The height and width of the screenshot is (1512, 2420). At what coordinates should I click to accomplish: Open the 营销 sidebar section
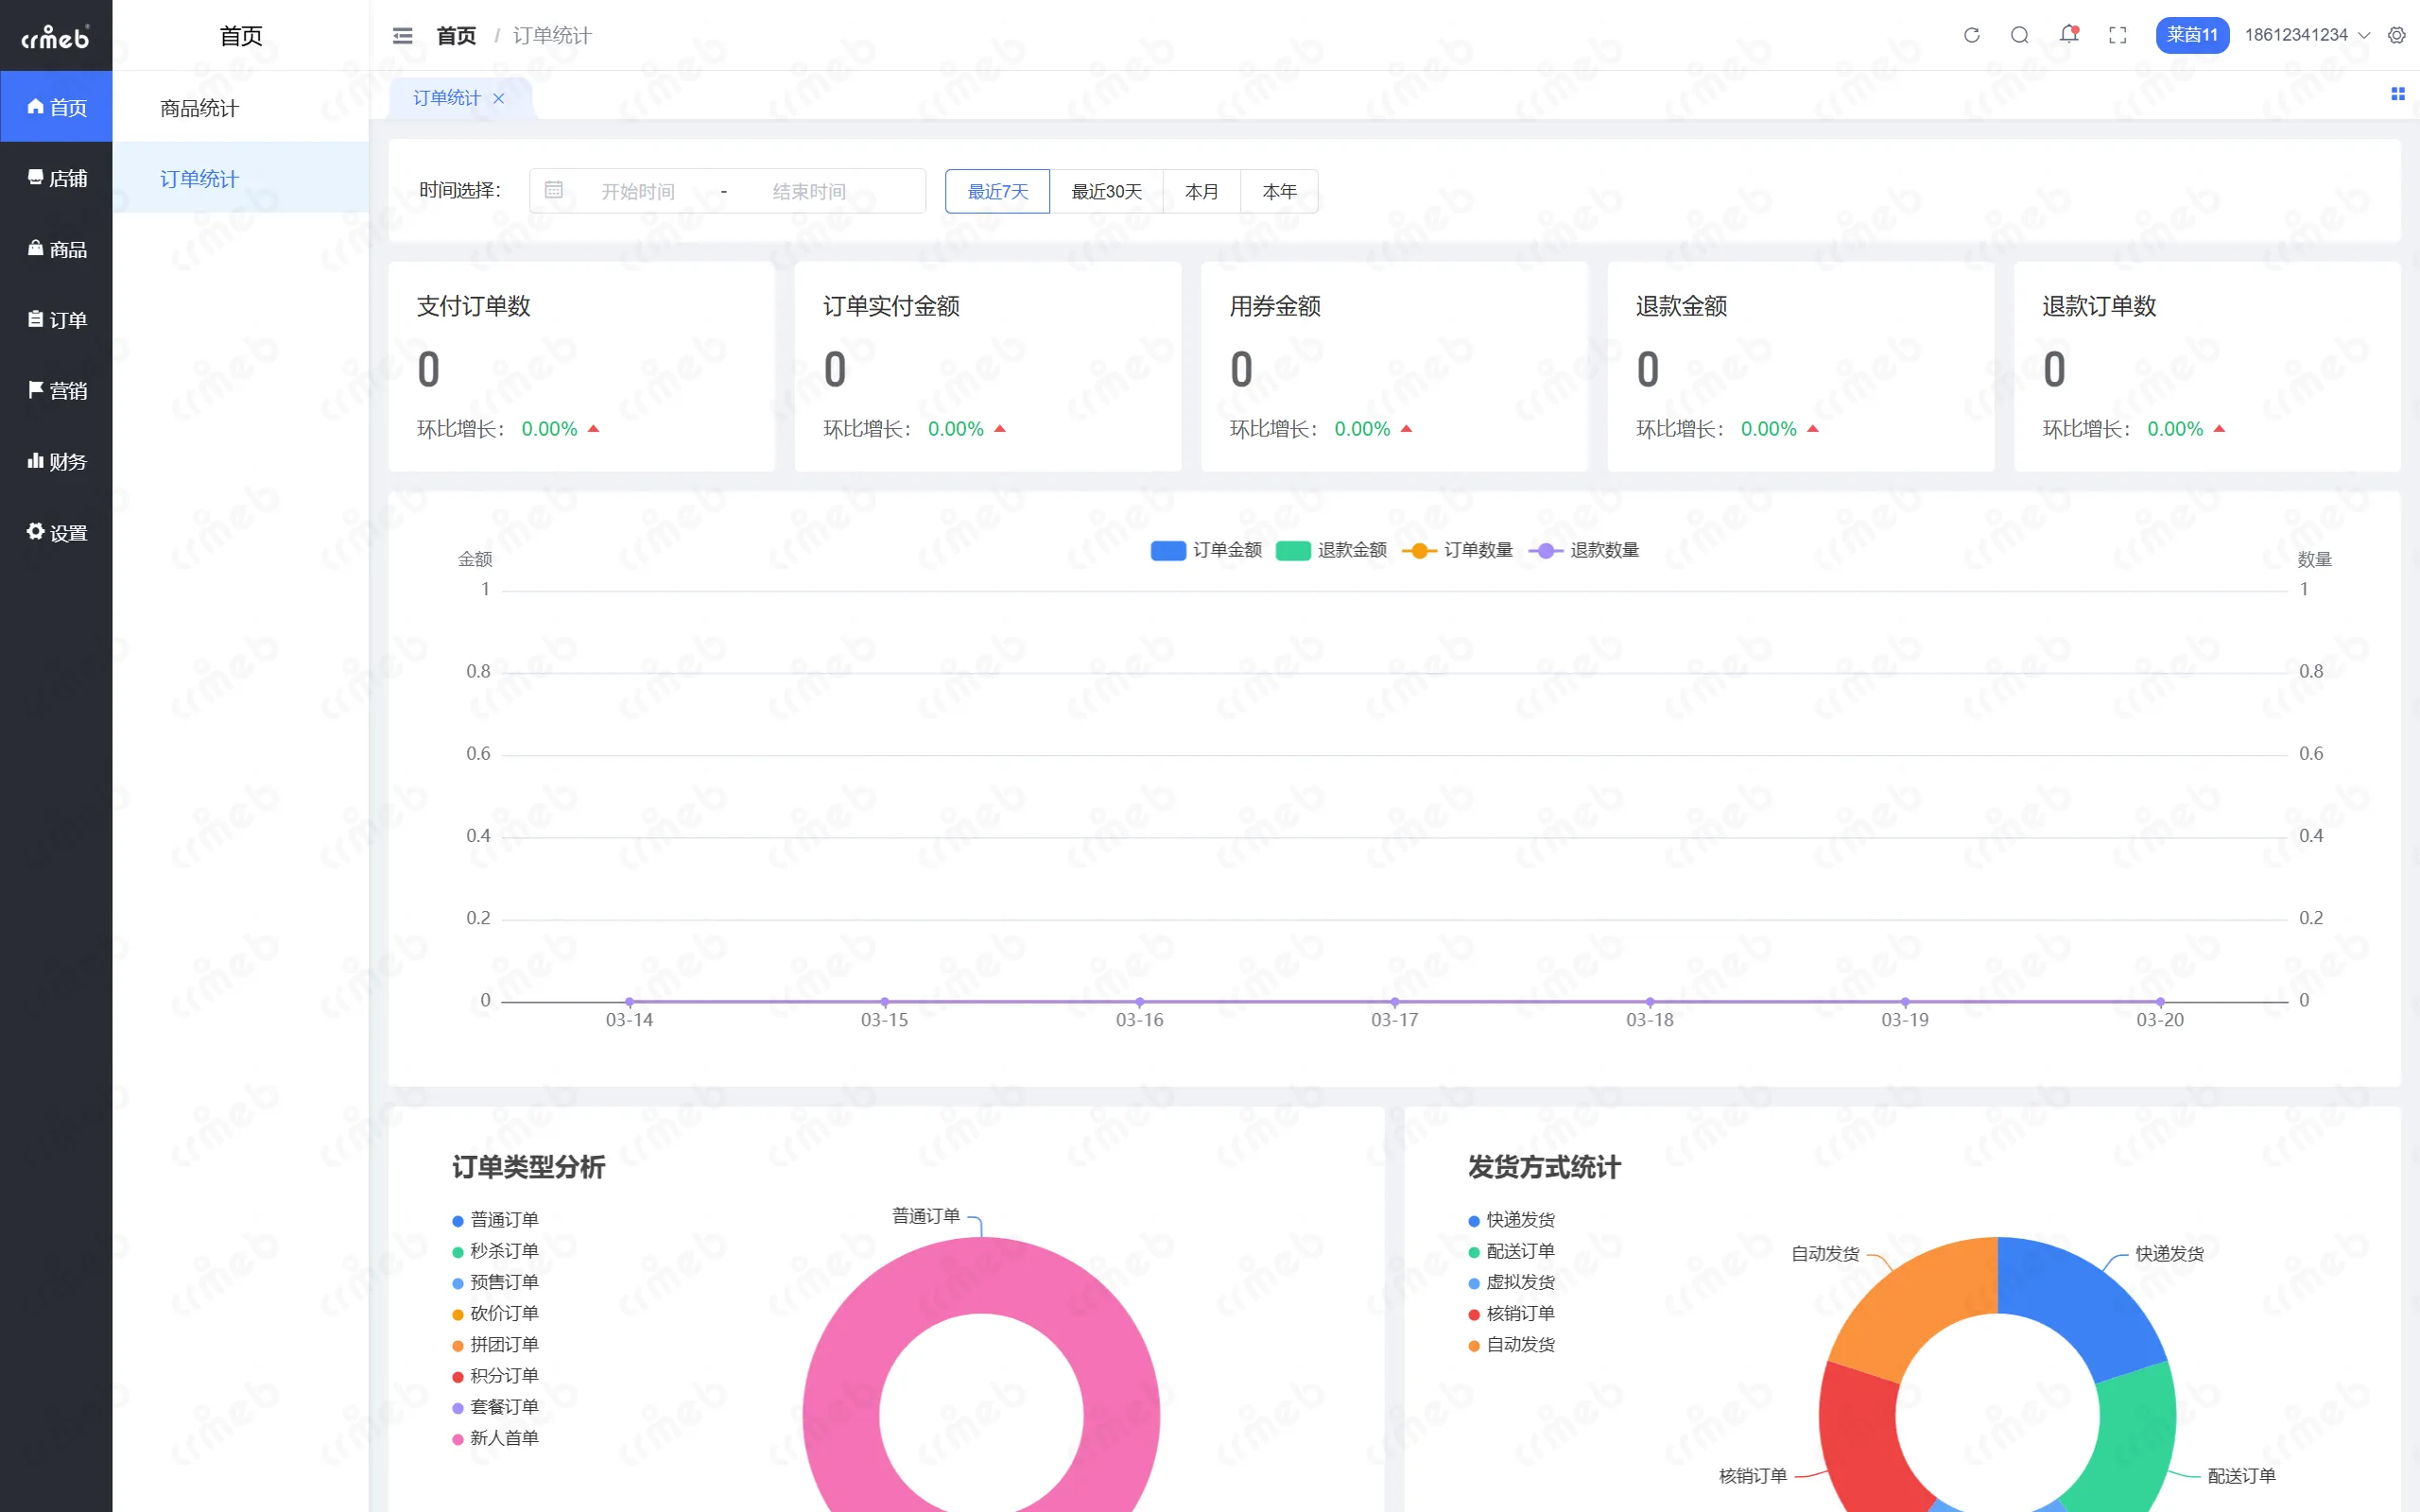pyautogui.click(x=56, y=390)
